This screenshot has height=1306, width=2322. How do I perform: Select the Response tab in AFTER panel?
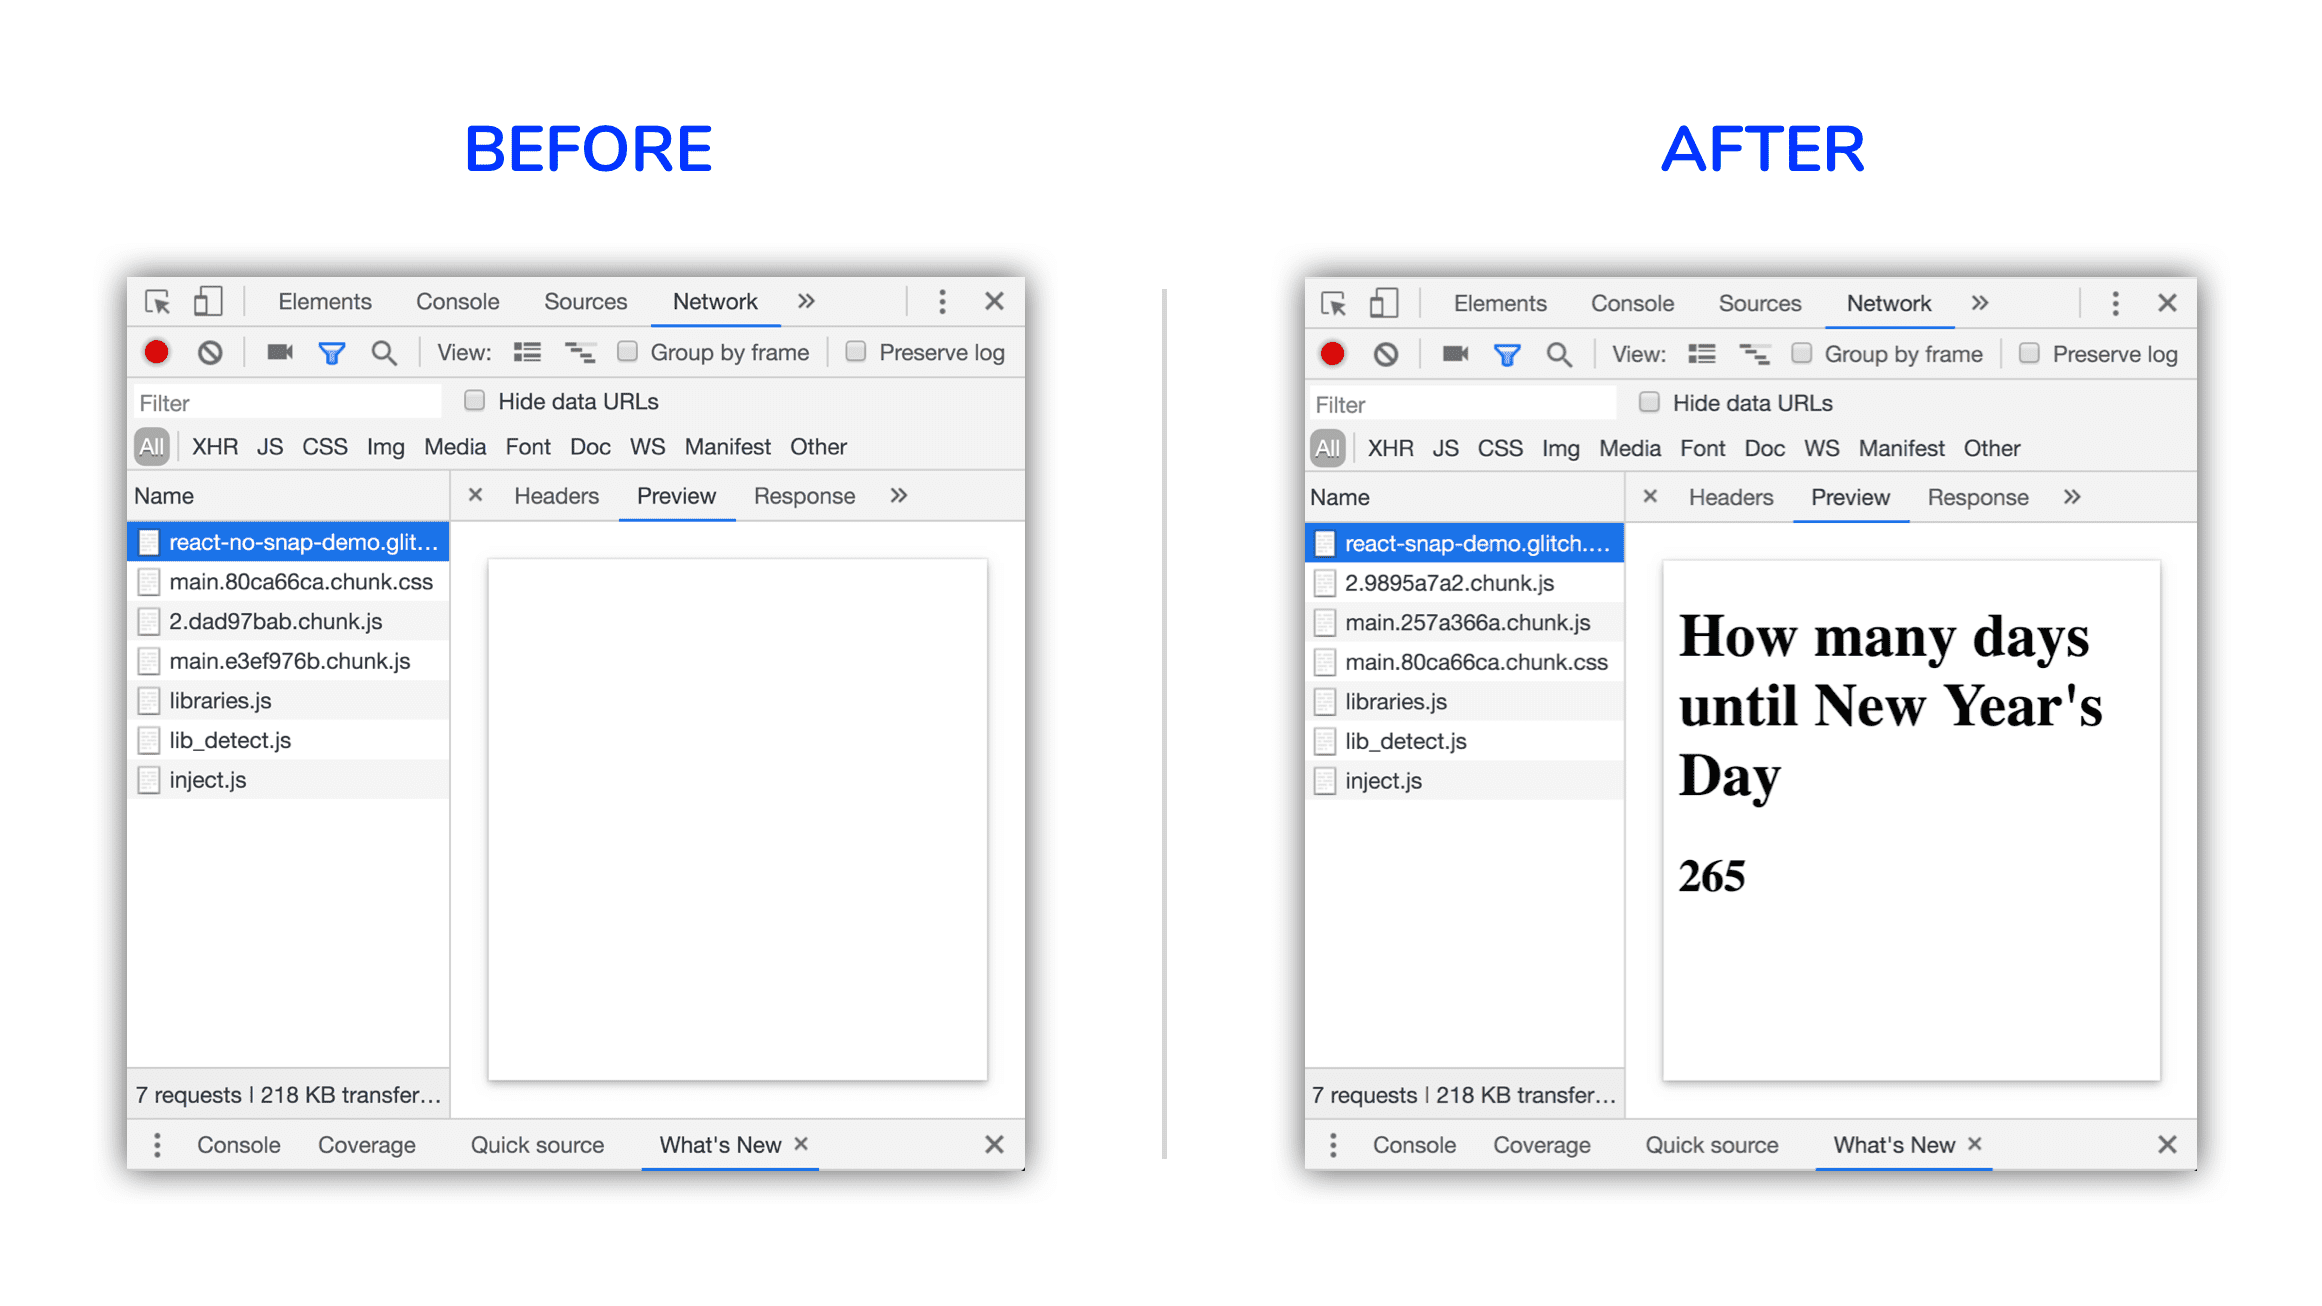pyautogui.click(x=1982, y=494)
